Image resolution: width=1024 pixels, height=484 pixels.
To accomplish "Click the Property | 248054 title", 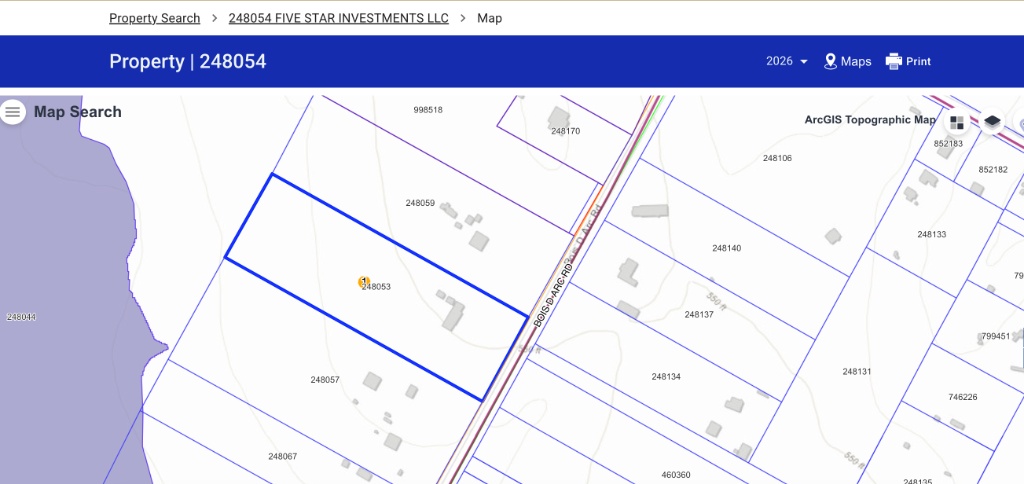I will tap(187, 61).
